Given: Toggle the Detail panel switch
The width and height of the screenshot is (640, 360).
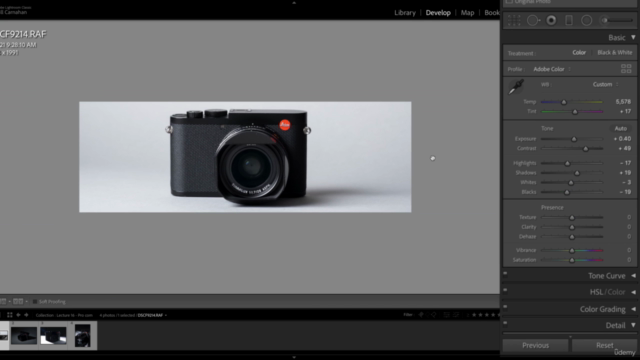Looking at the screenshot, I should coord(505,323).
